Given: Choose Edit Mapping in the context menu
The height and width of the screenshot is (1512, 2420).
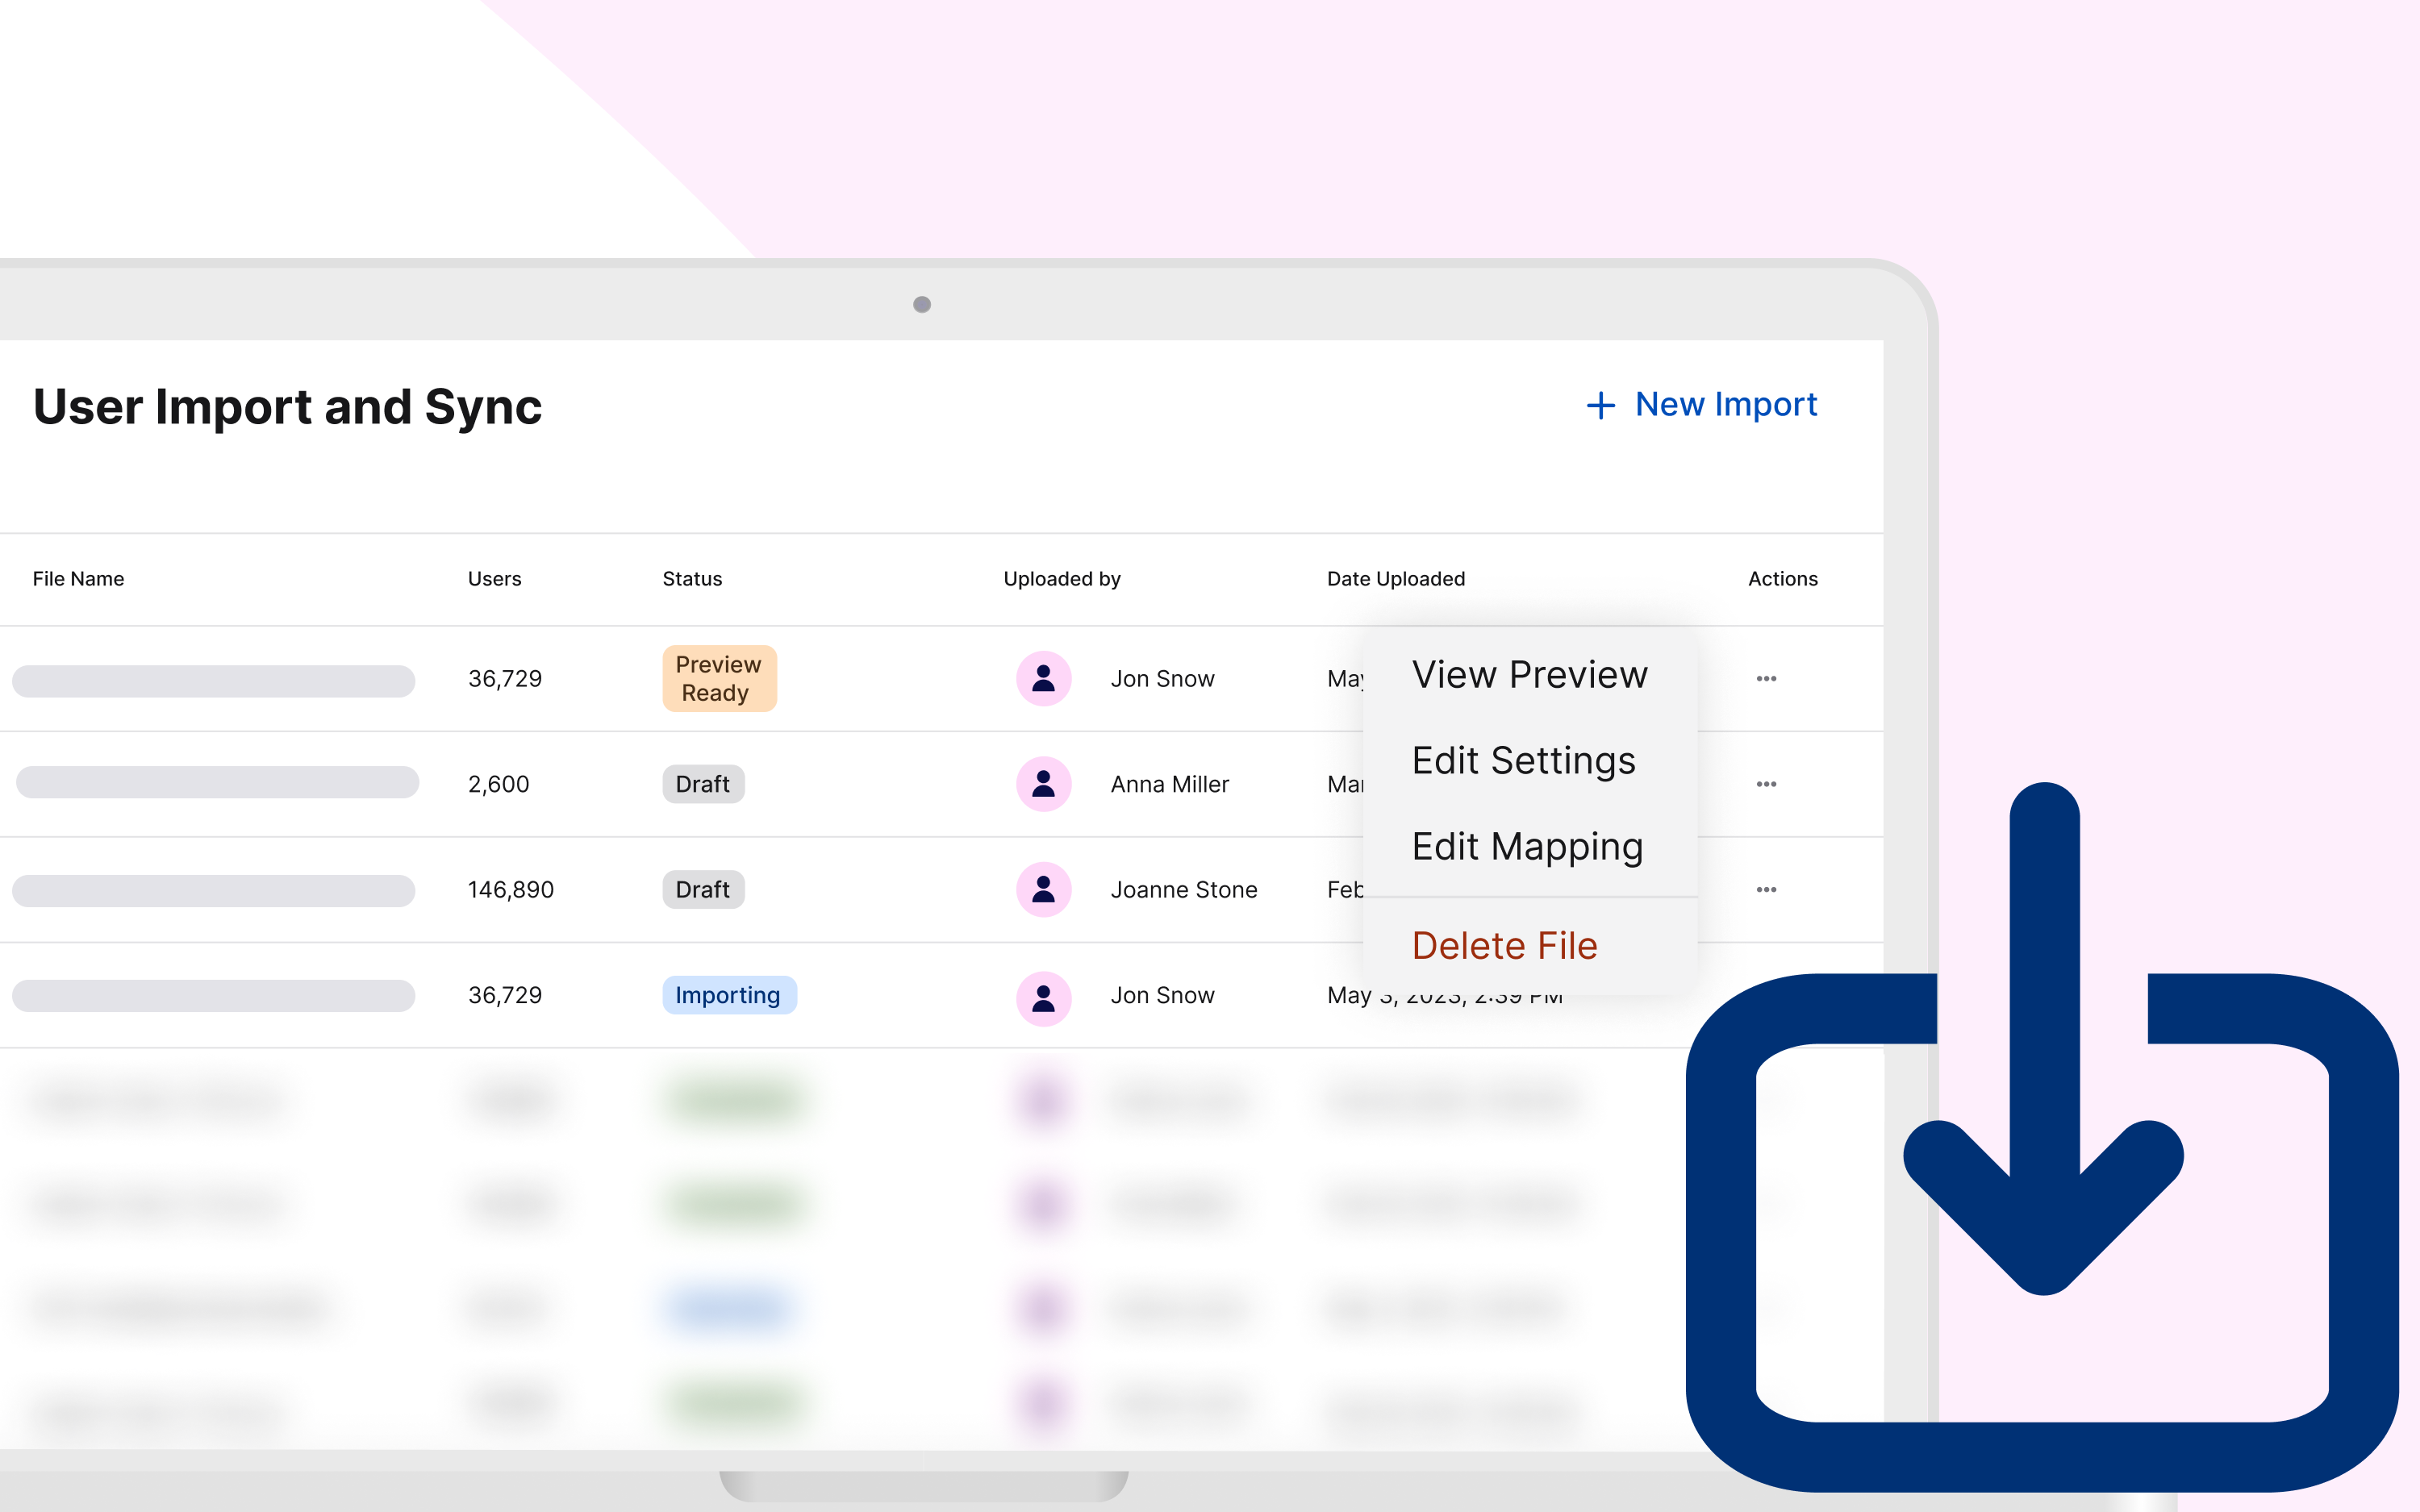Looking at the screenshot, I should [1527, 847].
